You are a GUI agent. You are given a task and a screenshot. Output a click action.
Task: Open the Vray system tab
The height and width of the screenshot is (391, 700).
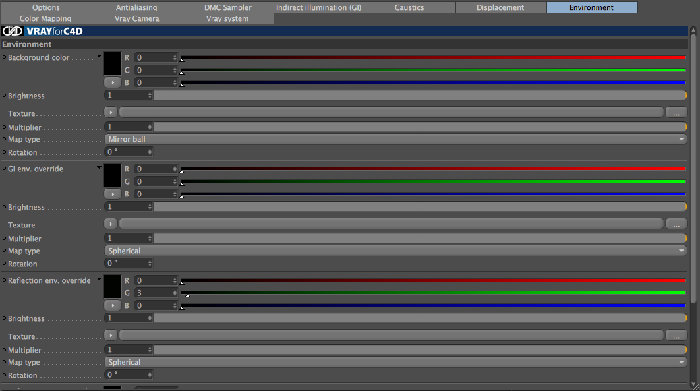coord(228,19)
